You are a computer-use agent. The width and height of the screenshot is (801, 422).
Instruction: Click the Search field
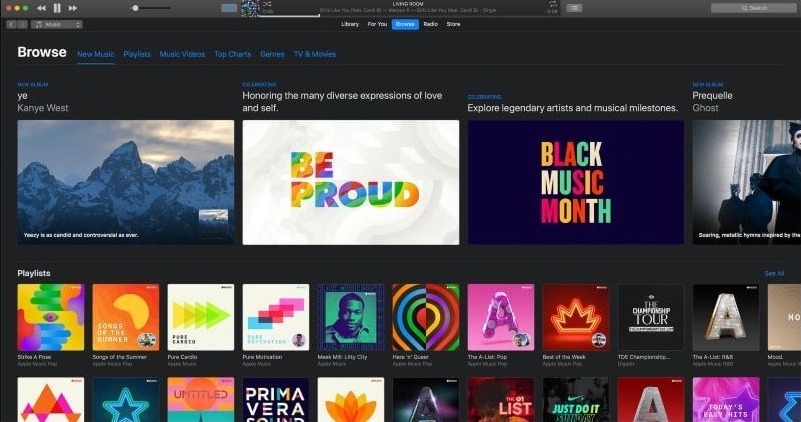754,8
